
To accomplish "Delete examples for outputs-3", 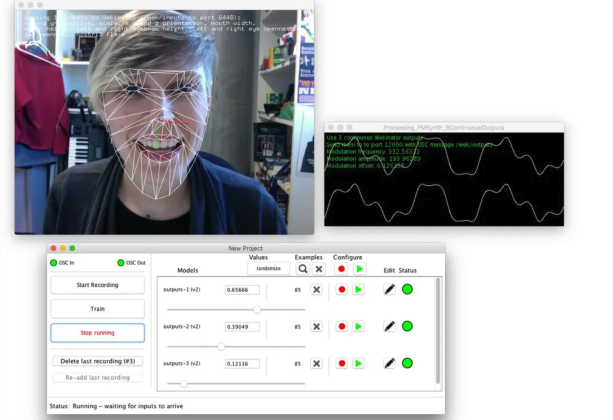I will click(x=316, y=364).
